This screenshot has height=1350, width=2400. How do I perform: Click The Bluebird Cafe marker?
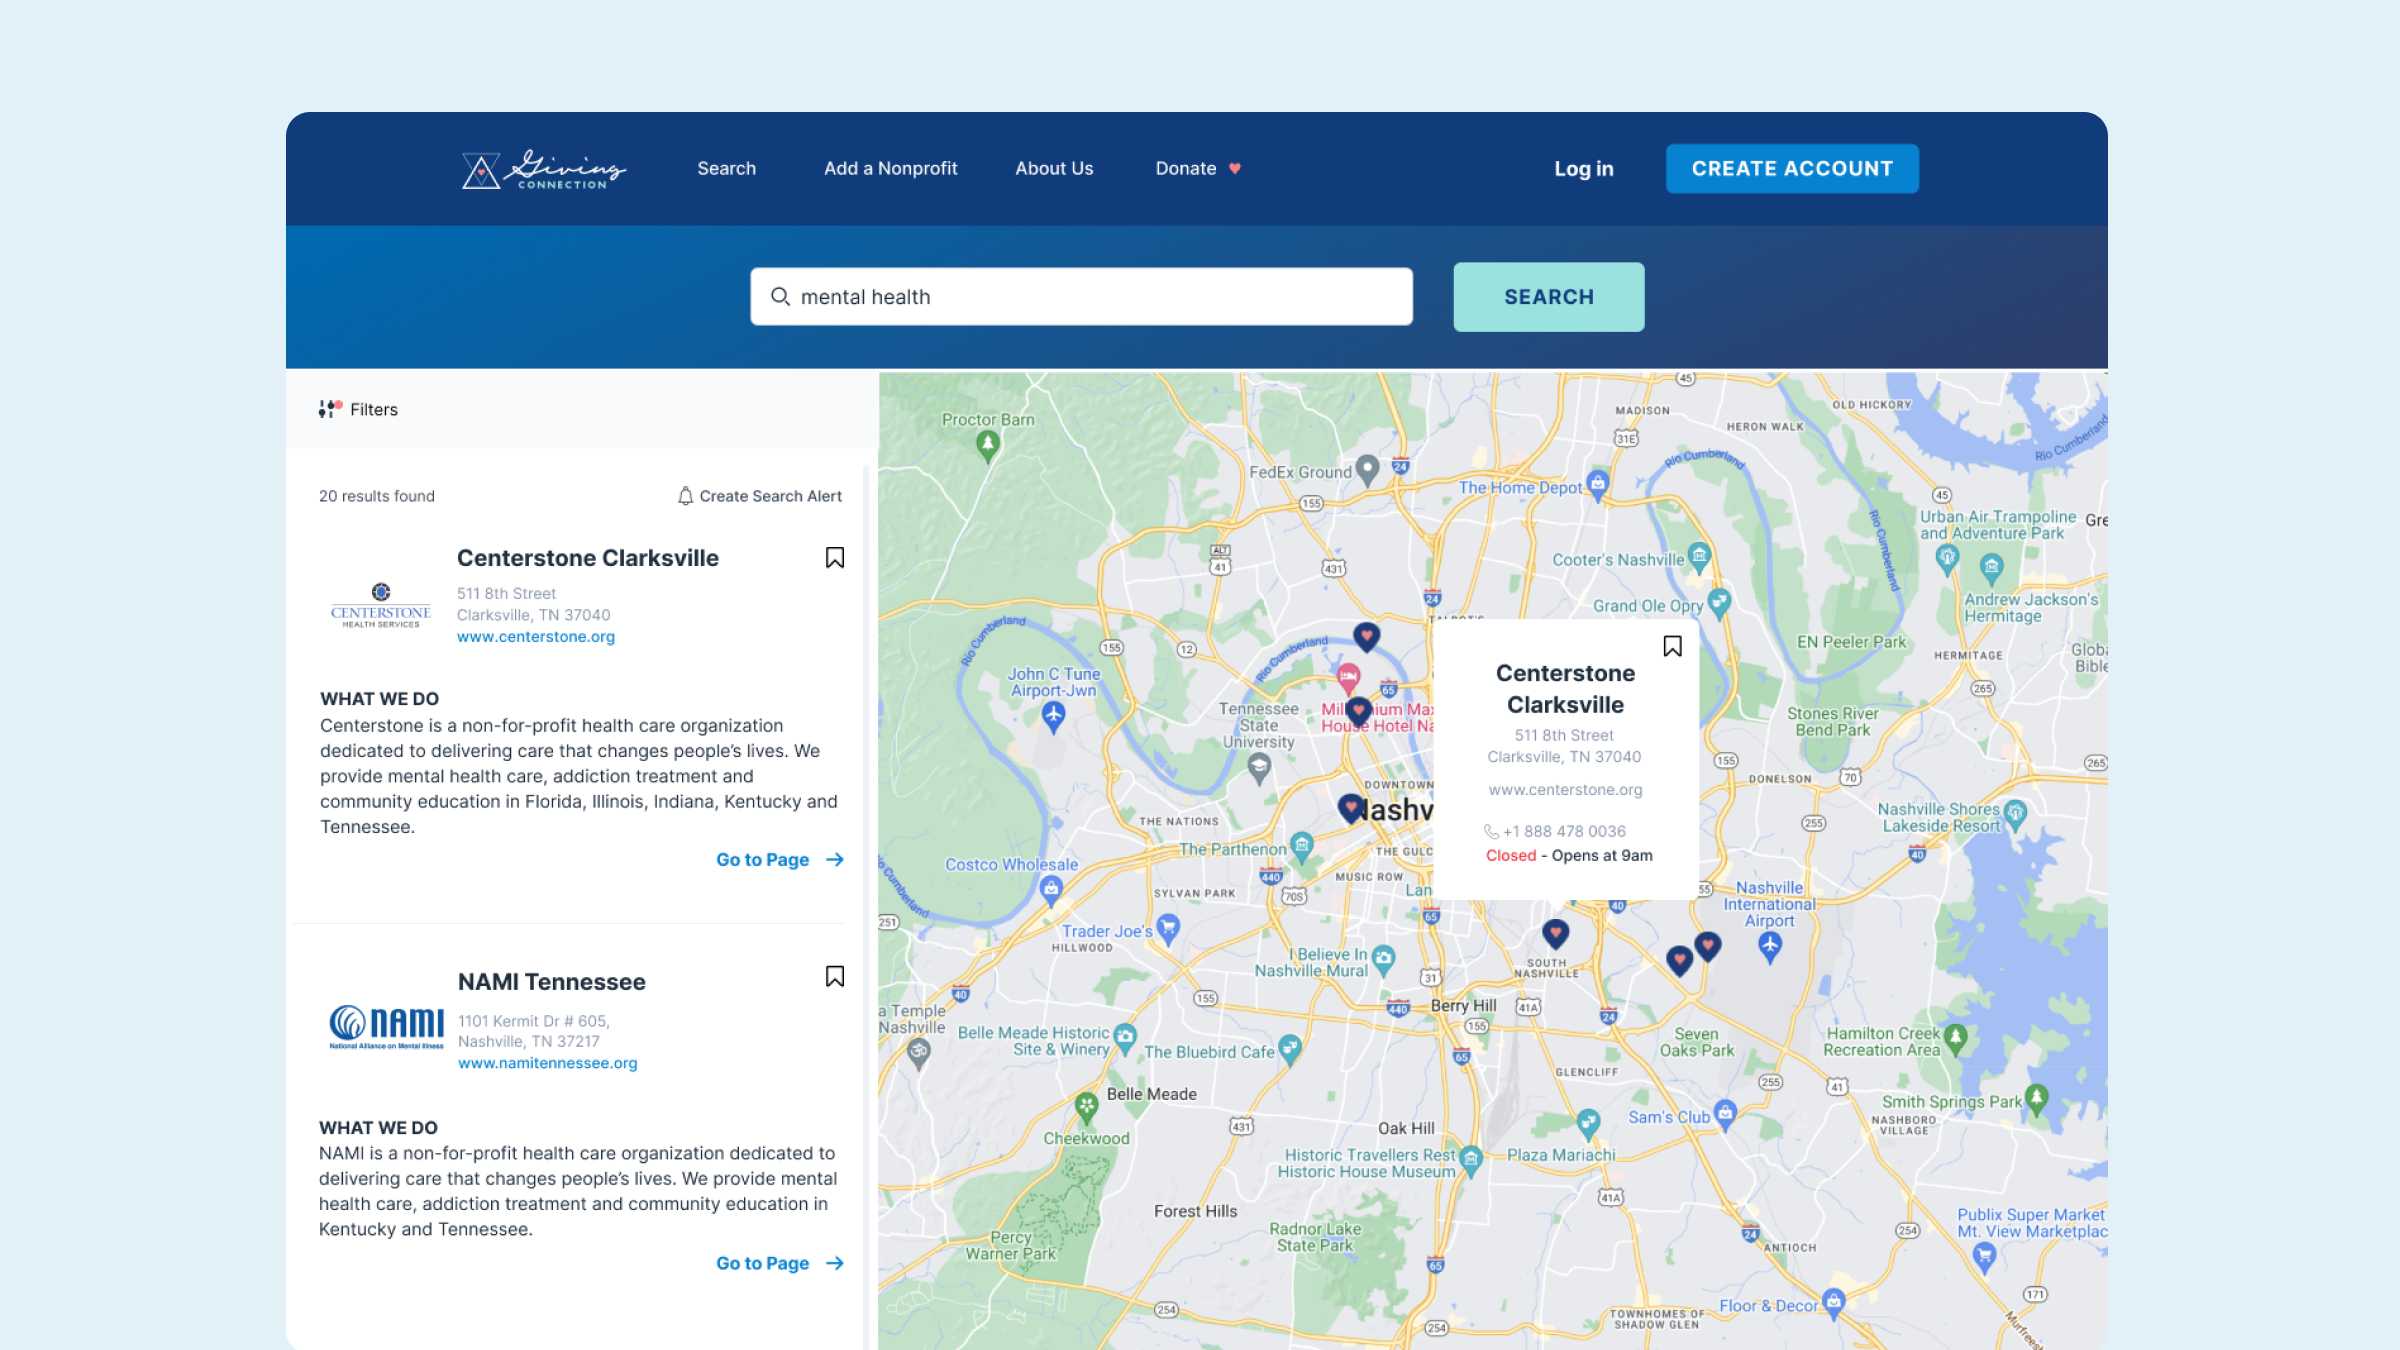pos(1290,1049)
